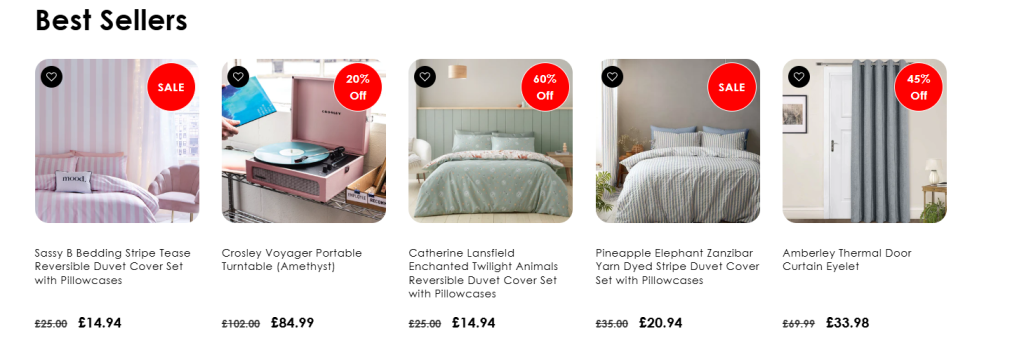Screen dimensions: 1024x364
Task: Click the £84.99 turntable price
Action: tap(293, 323)
